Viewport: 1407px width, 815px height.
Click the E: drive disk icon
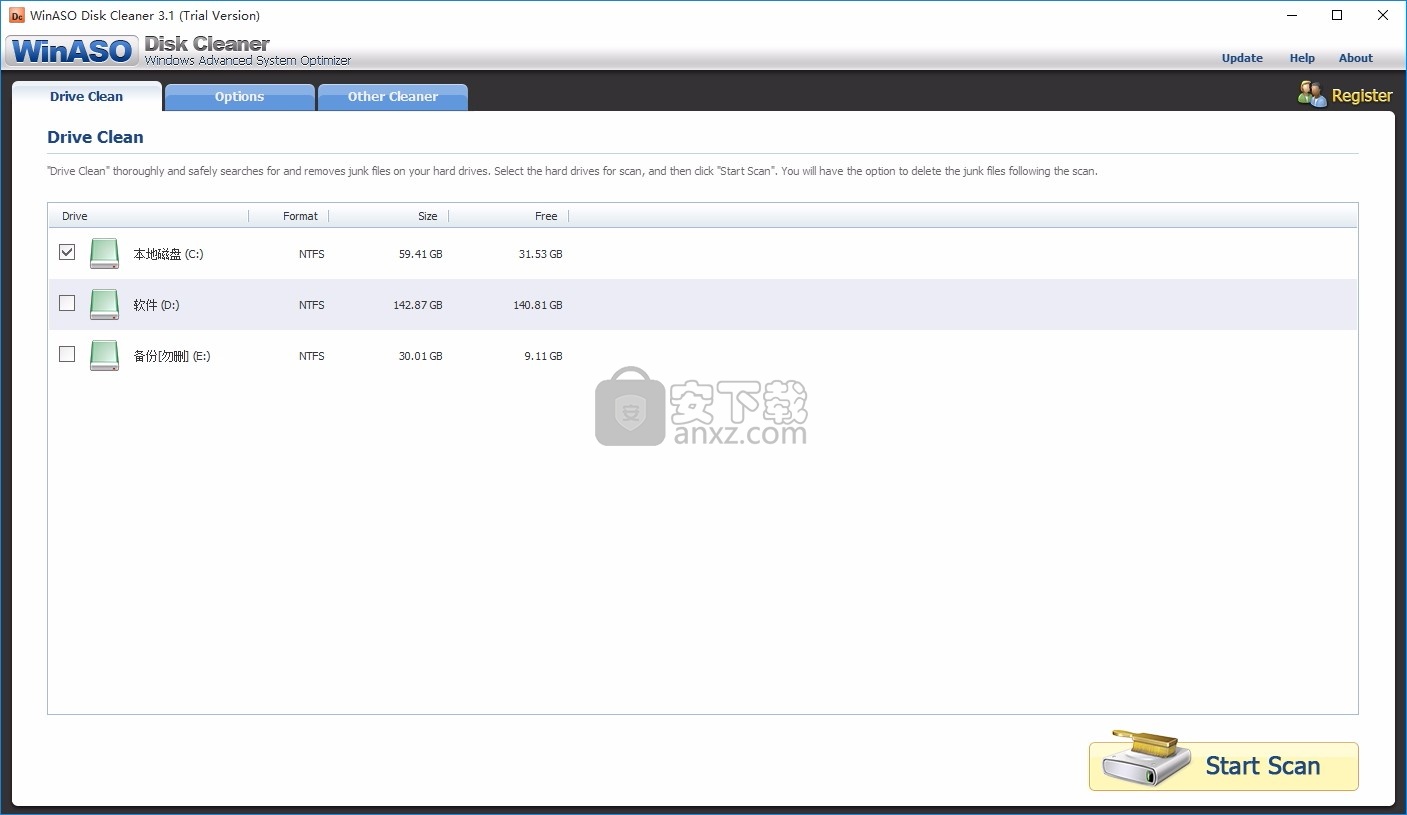[104, 355]
